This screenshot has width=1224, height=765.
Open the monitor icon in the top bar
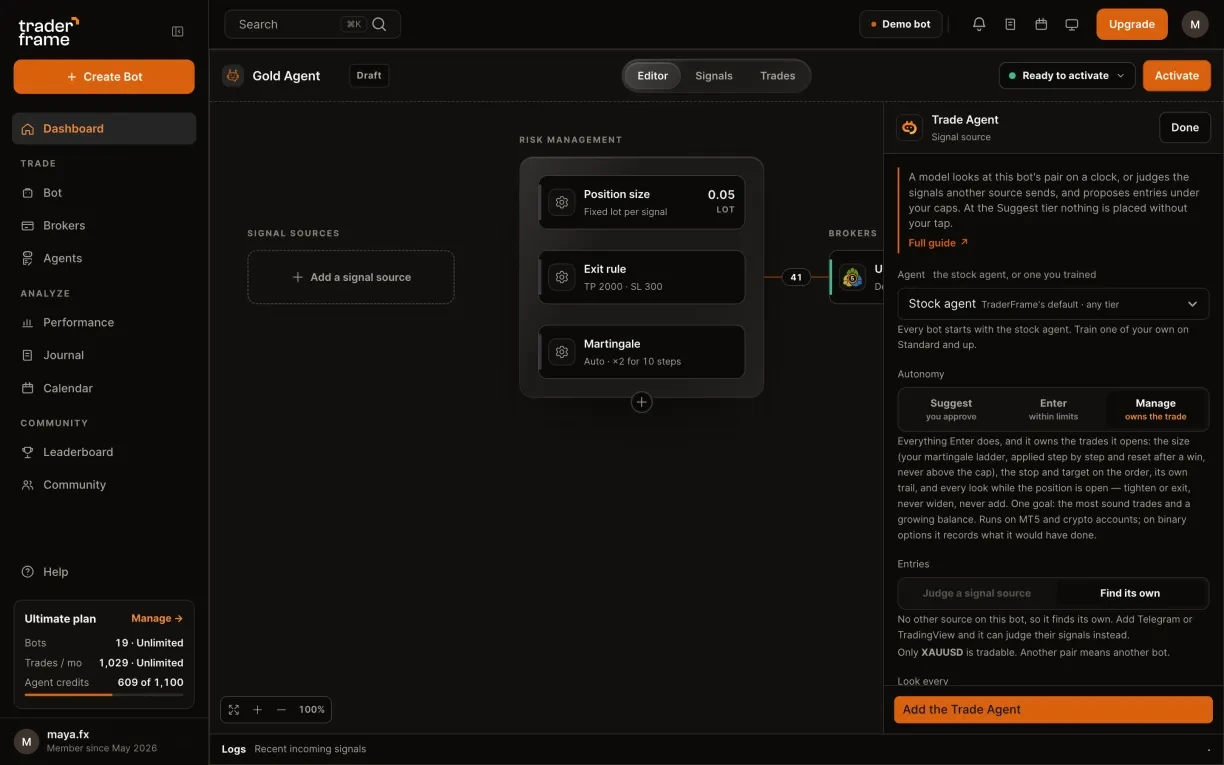(x=1072, y=24)
